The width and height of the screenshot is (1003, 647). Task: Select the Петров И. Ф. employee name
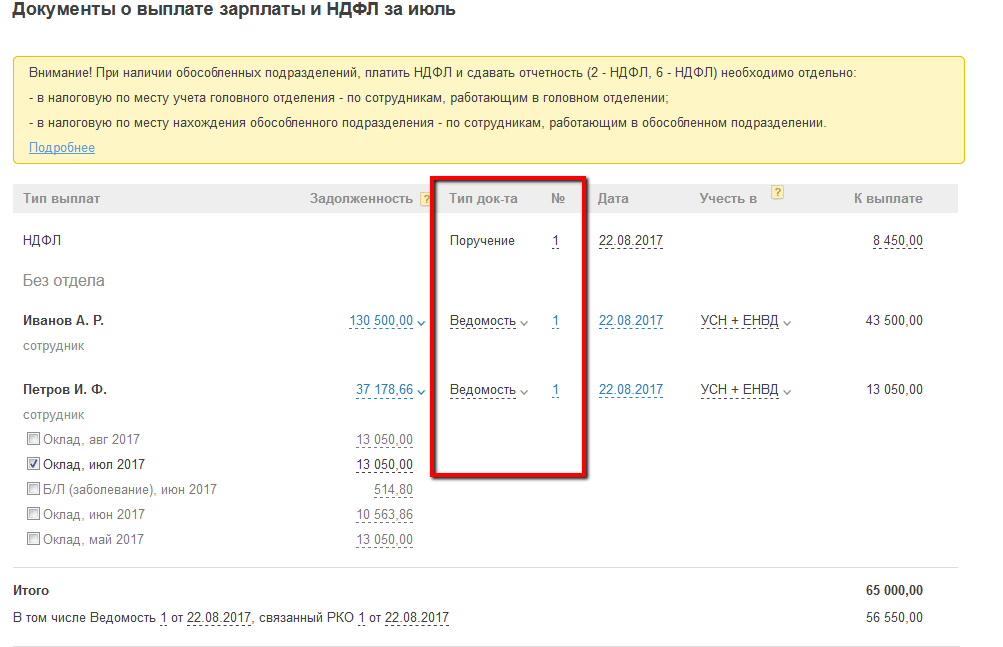pyautogui.click(x=65, y=389)
